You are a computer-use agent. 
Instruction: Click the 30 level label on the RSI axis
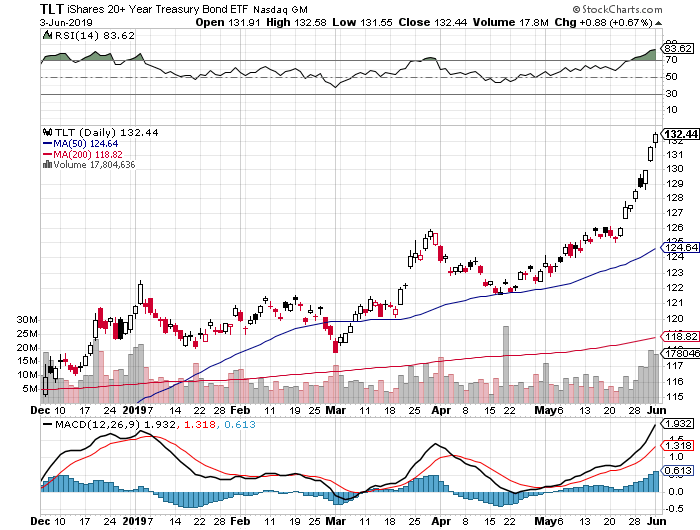pyautogui.click(x=671, y=94)
